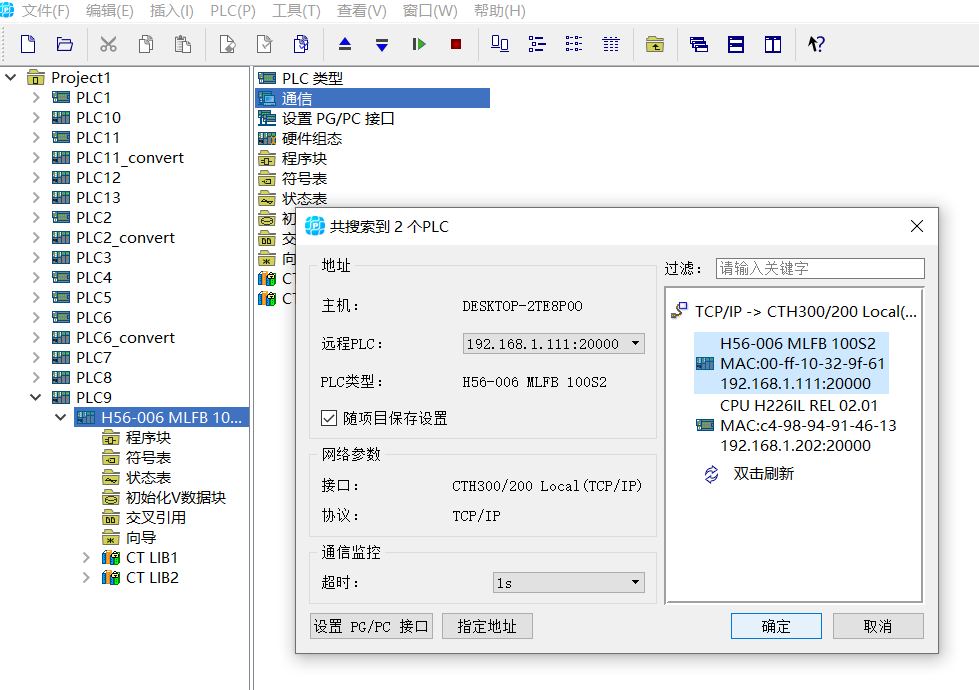This screenshot has height=690, width=979.
Task: Open the PLC(P) menu
Action: tap(232, 11)
